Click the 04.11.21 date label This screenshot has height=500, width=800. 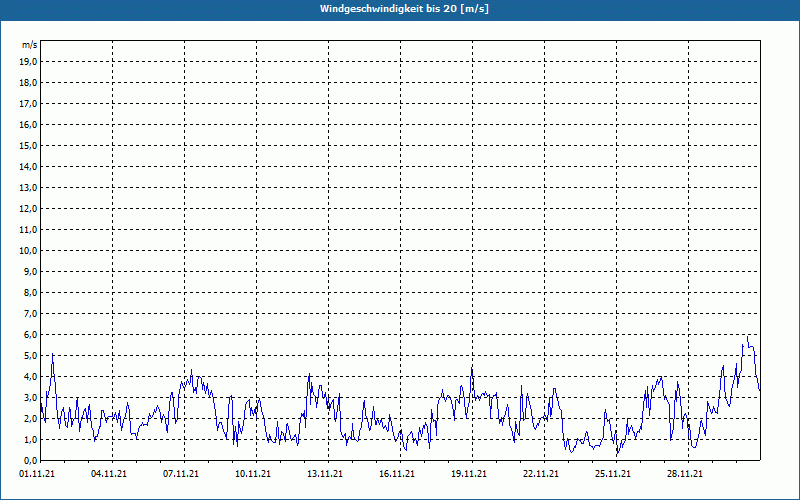pos(109,474)
